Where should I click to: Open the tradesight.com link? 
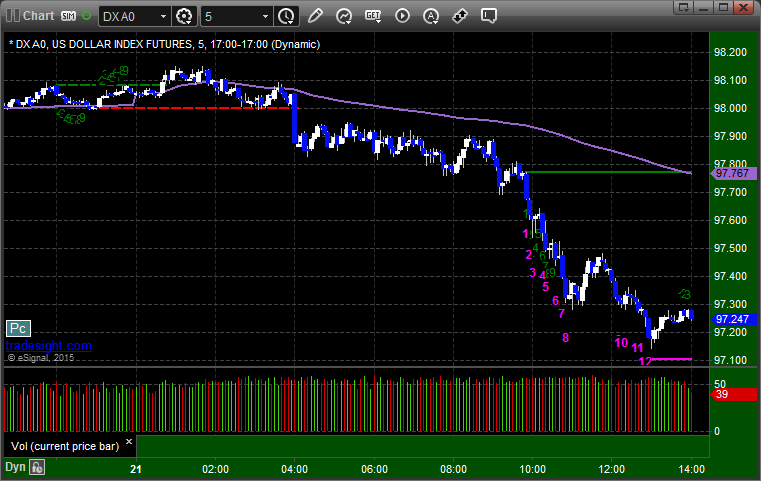(49, 346)
